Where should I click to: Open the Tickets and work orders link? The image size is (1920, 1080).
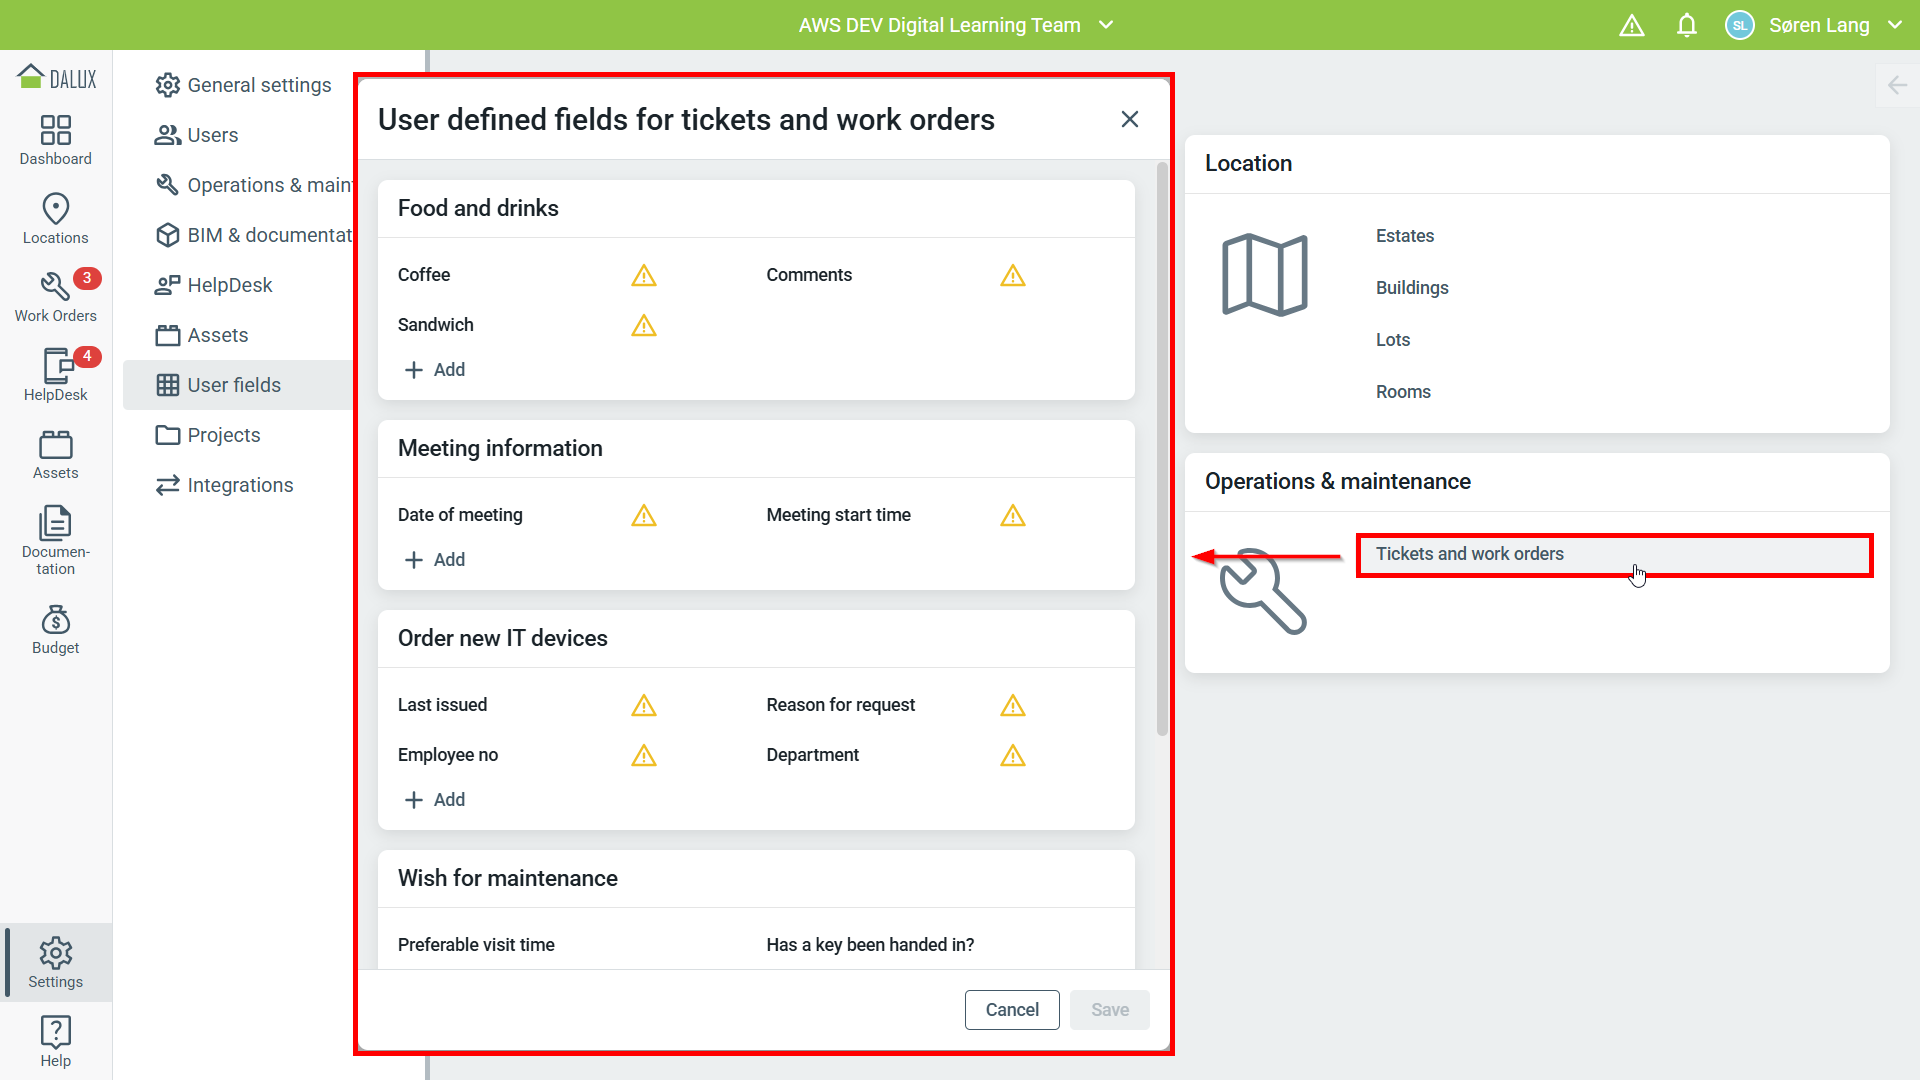1469,554
